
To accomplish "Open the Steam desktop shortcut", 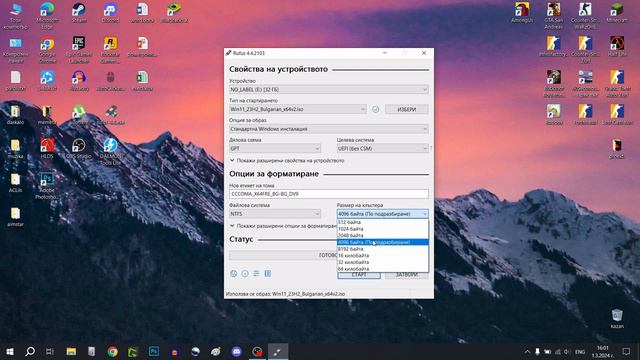I will pyautogui.click(x=79, y=13).
